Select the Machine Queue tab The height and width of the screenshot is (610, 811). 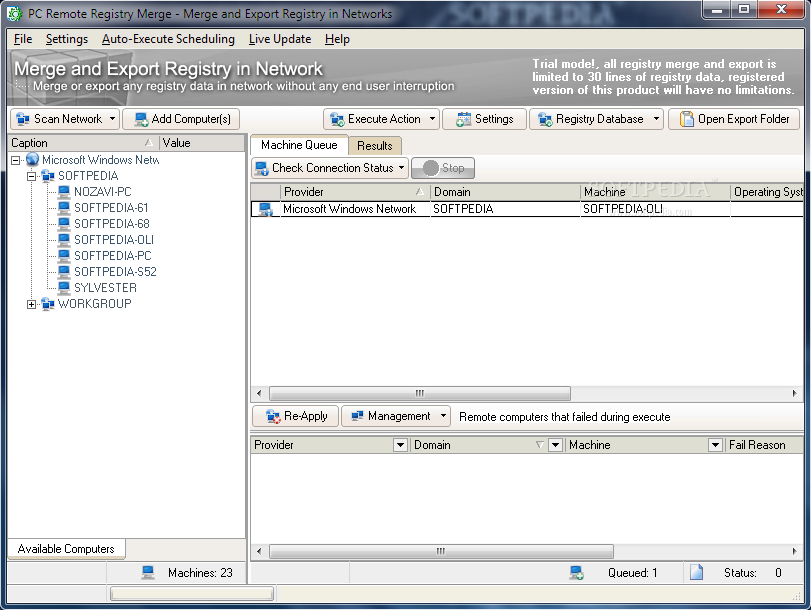[299, 145]
